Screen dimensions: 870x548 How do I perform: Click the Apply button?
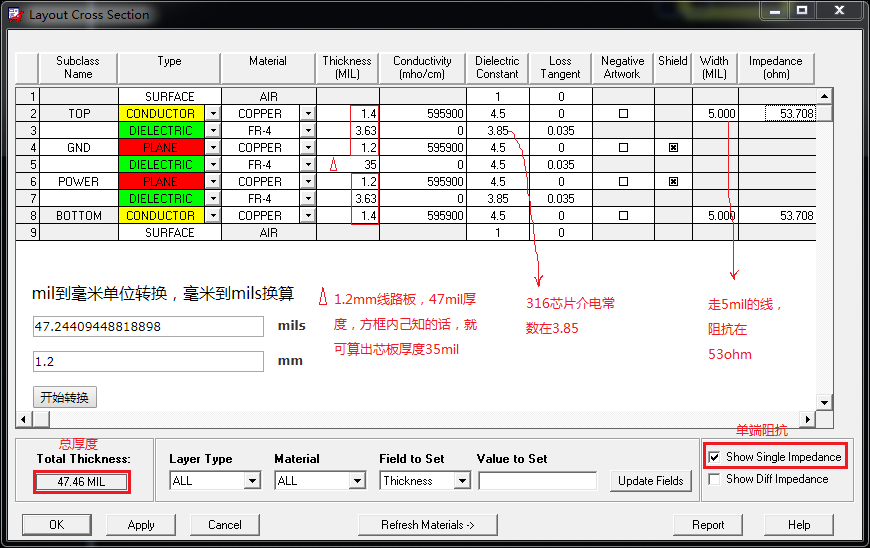click(141, 525)
